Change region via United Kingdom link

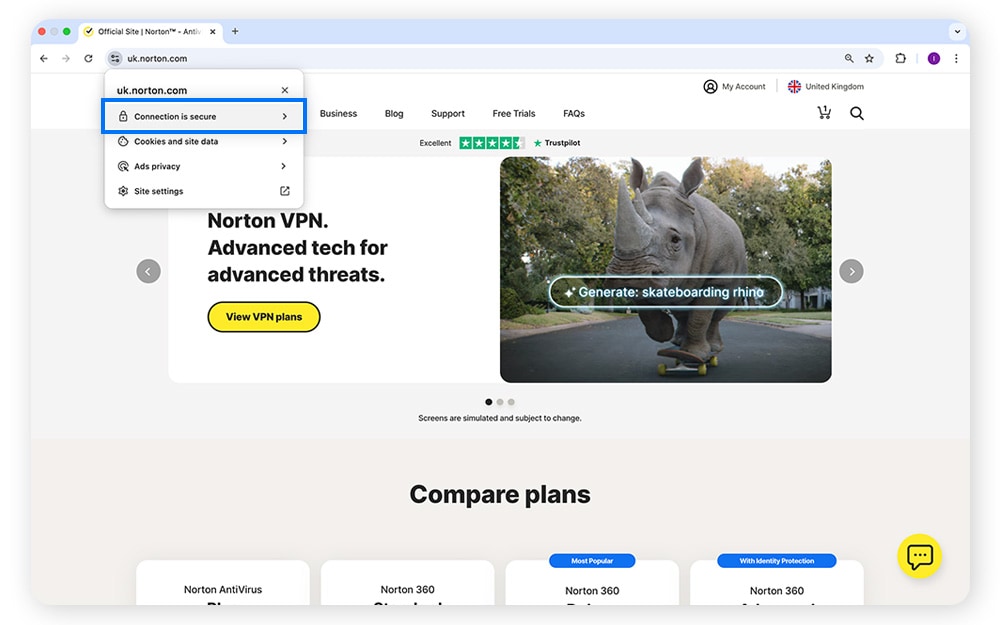pyautogui.click(x=826, y=86)
